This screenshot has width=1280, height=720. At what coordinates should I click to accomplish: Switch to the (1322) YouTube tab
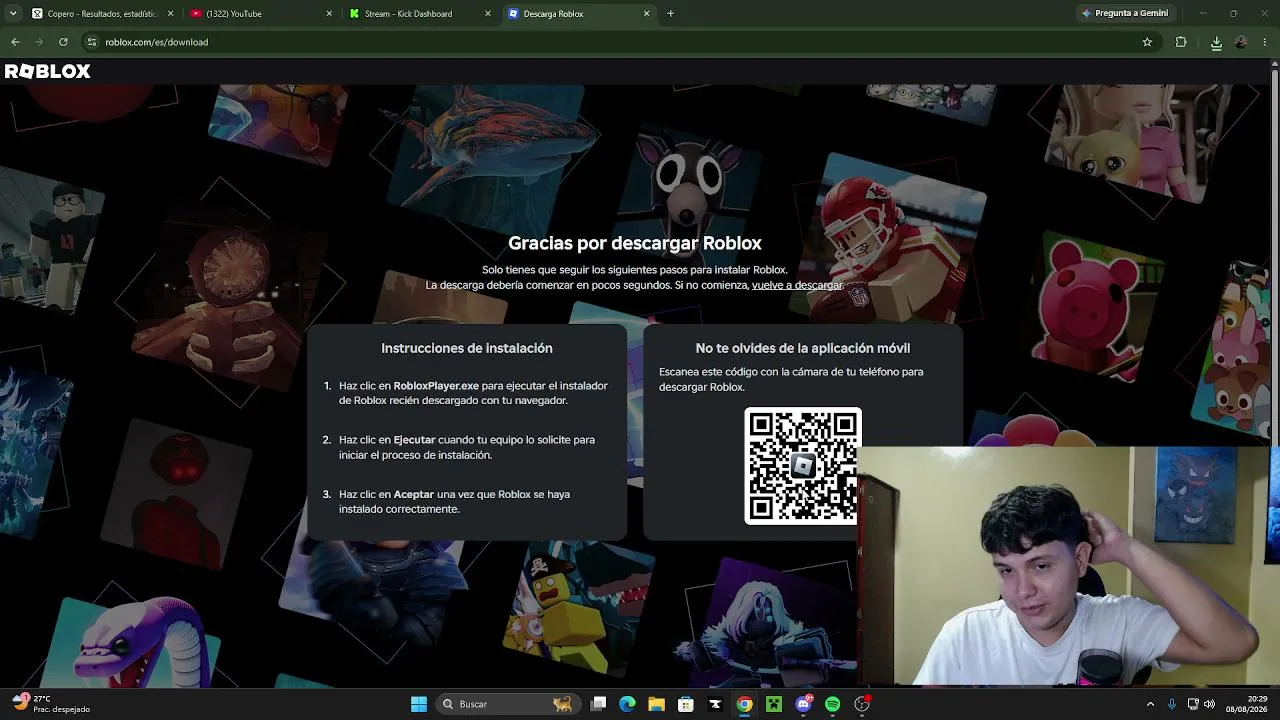click(261, 14)
